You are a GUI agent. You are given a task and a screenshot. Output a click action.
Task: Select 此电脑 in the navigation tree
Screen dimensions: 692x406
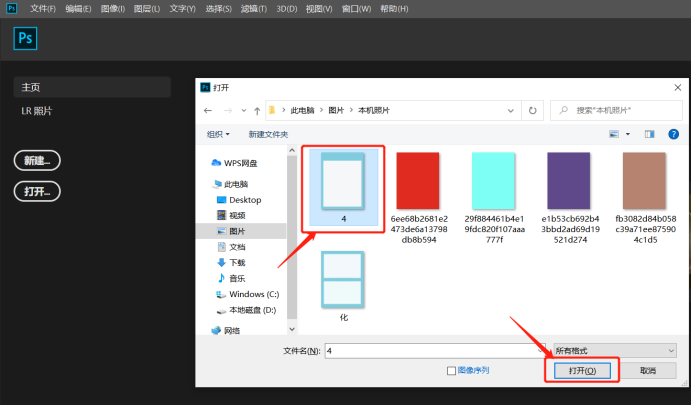pyautogui.click(x=230, y=184)
